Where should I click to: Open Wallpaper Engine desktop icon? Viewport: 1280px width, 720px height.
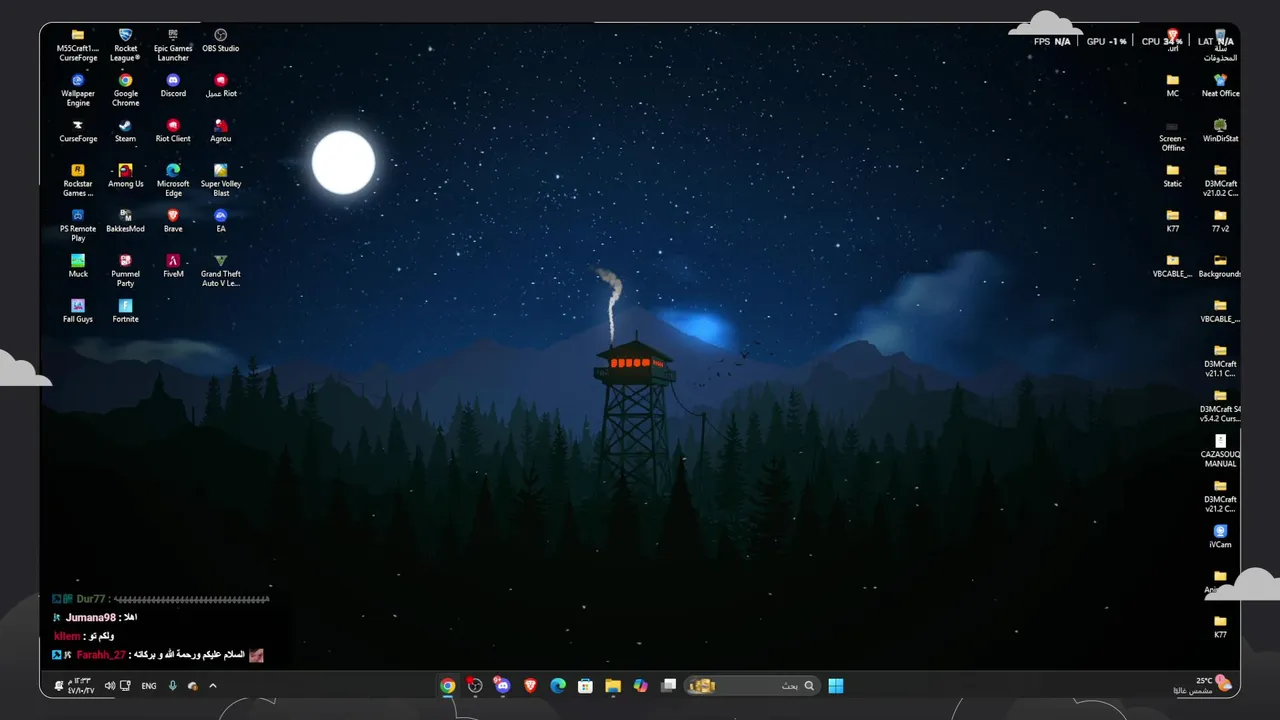[x=78, y=90]
